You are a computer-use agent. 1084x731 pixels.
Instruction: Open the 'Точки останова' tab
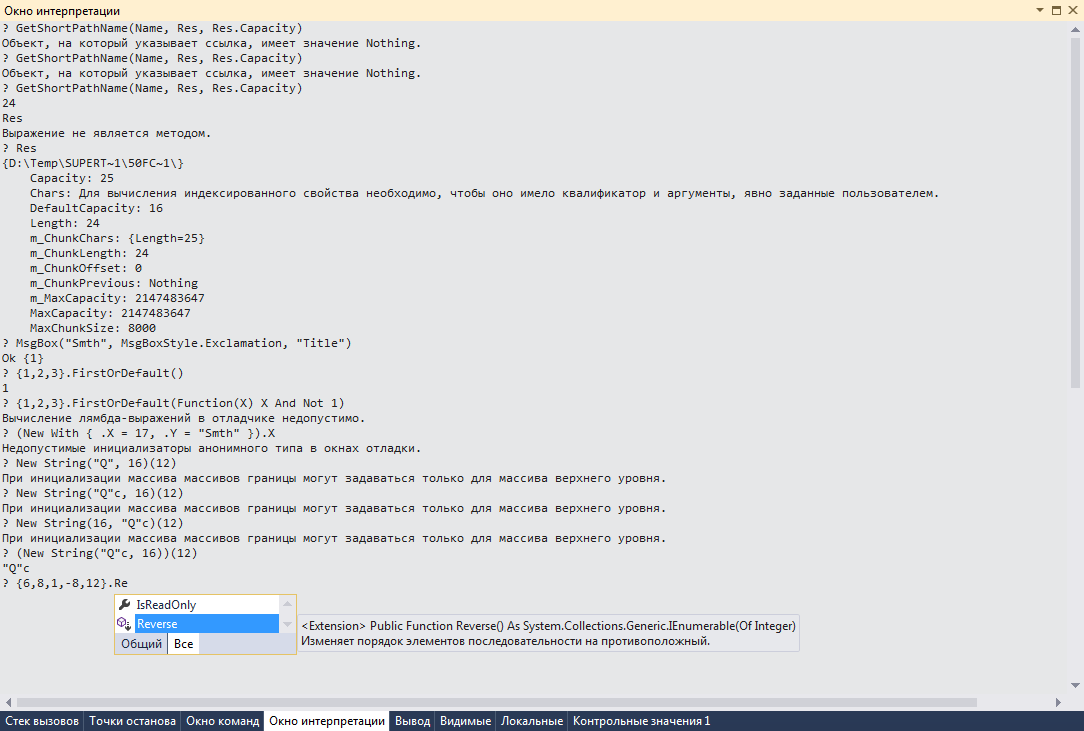[132, 721]
